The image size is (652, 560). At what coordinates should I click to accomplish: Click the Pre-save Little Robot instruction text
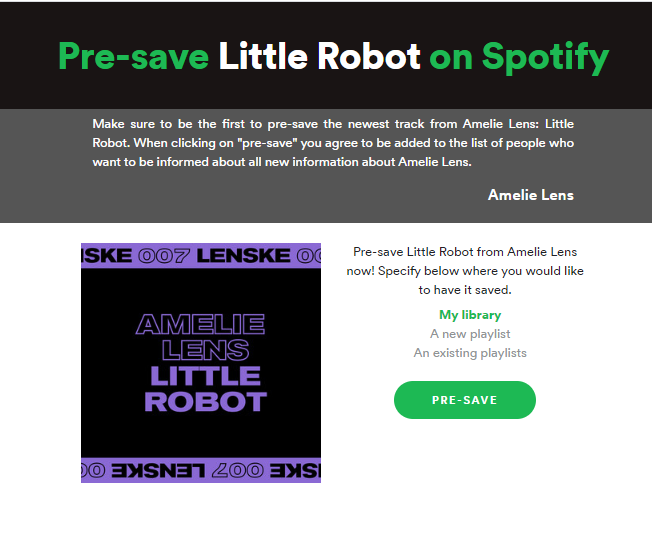coord(465,252)
